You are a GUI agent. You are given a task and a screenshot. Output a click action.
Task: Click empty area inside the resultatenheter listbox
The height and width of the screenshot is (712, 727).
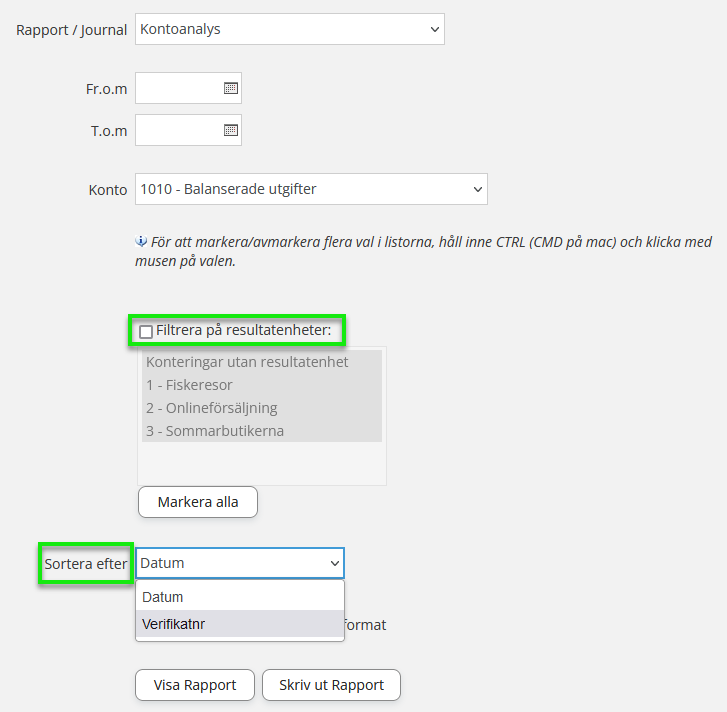tap(261, 464)
